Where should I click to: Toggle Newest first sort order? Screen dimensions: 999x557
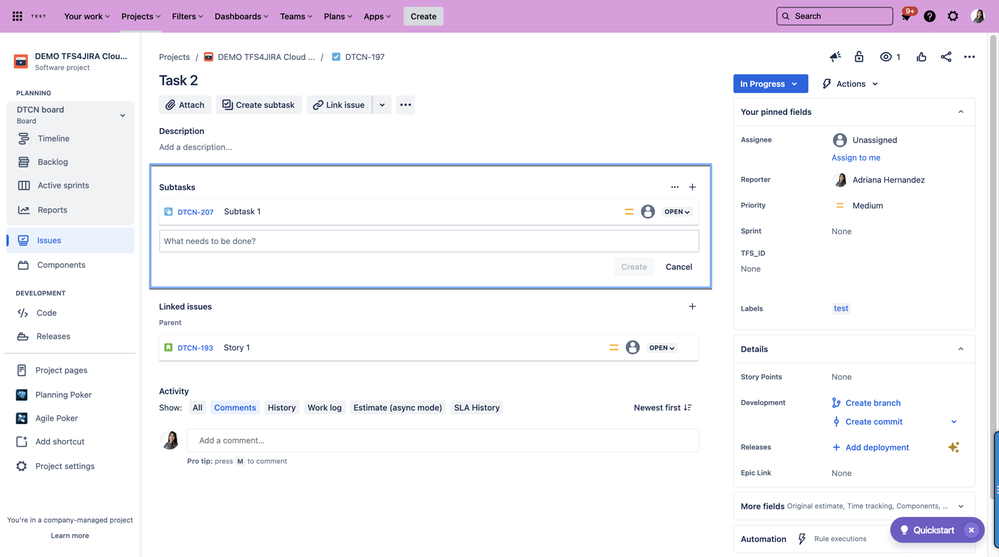[663, 408]
